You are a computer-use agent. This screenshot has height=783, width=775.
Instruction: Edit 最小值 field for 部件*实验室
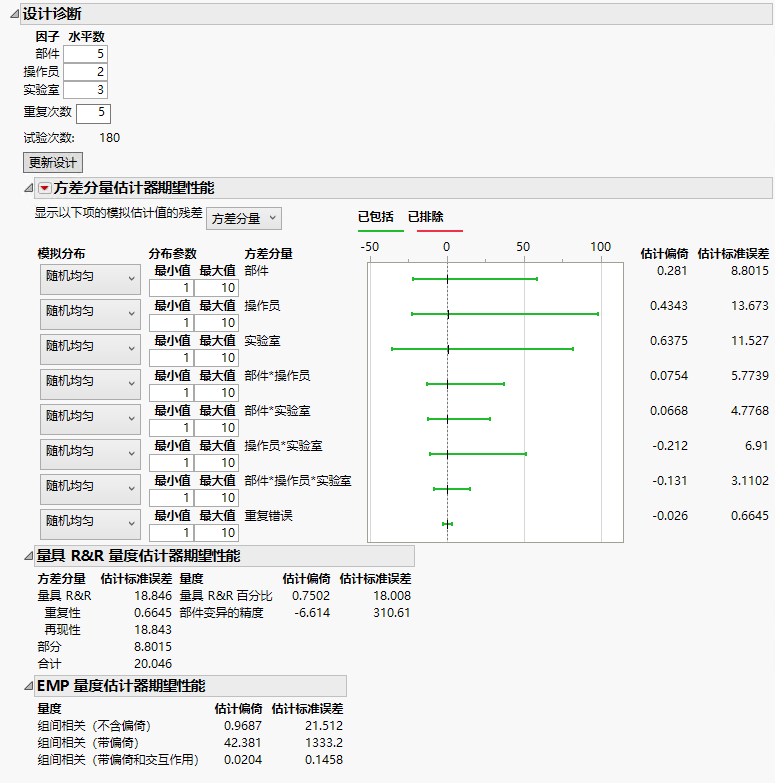(172, 428)
